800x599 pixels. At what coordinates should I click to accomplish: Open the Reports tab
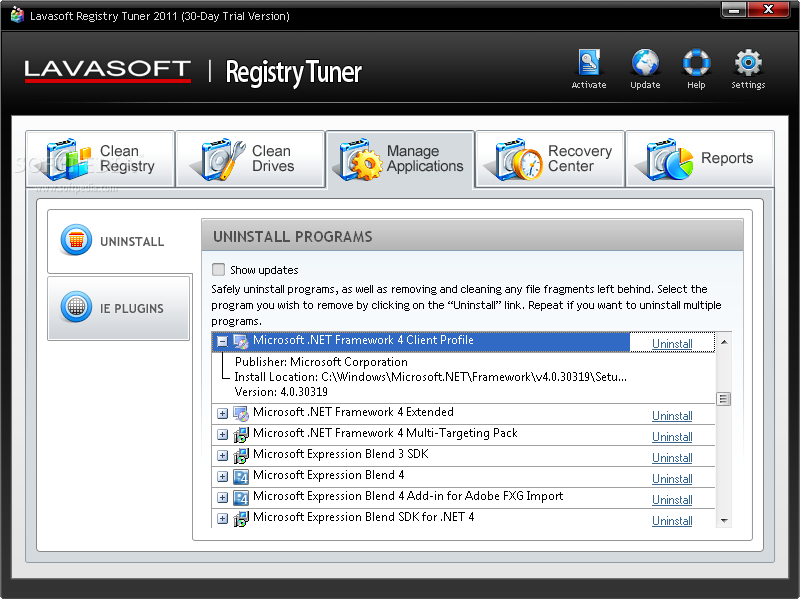(700, 159)
